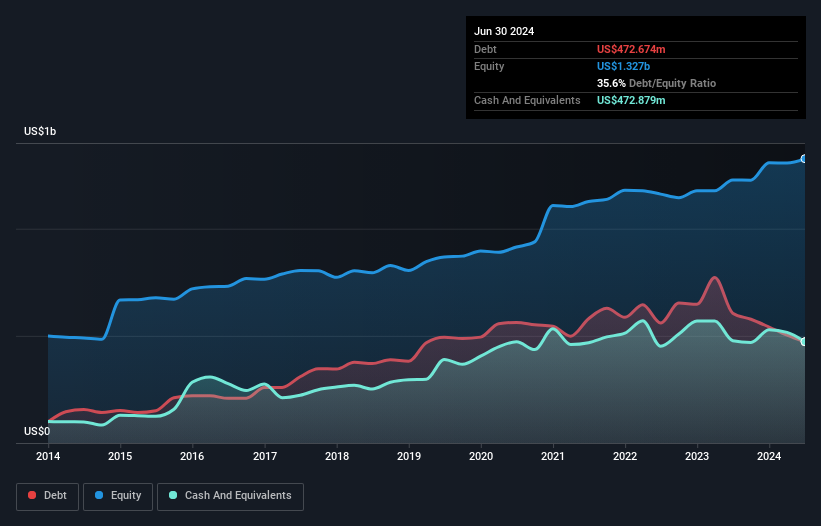Screen dimensions: 821x526
Task: Click the 2019 x-axis label
Action: [409, 456]
